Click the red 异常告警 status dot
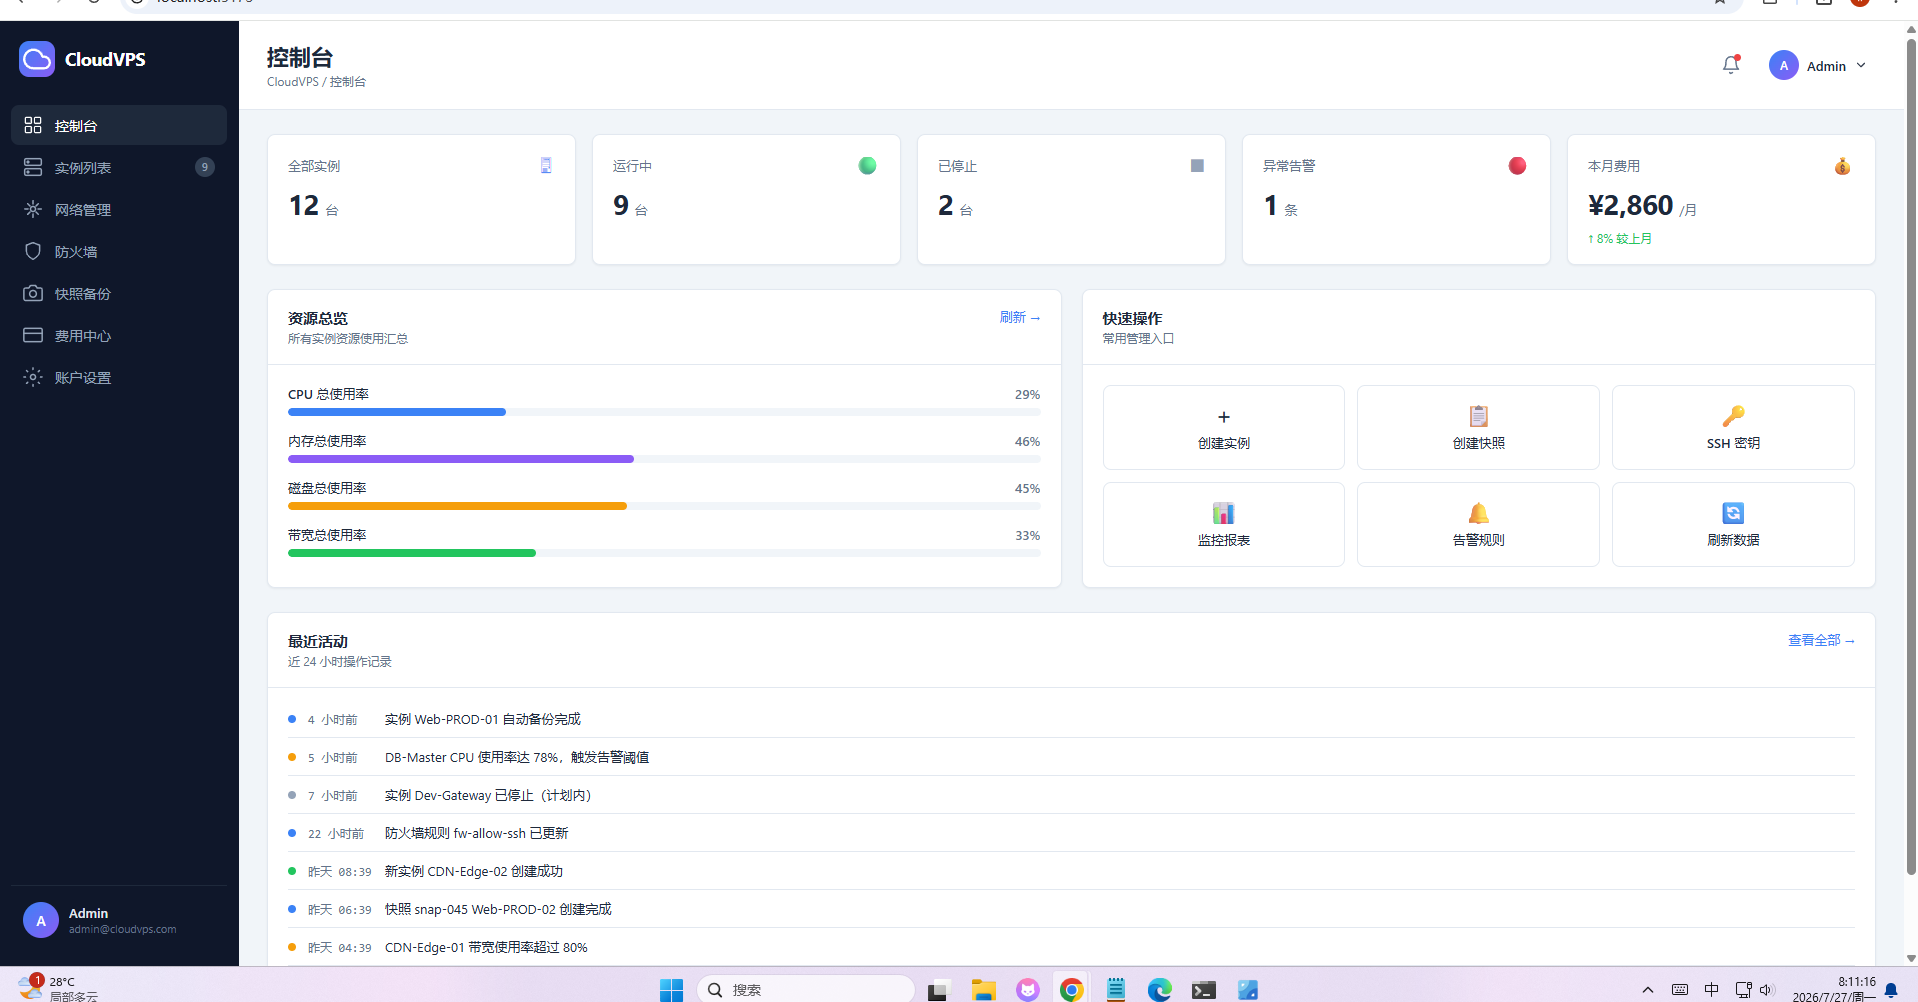1918x1002 pixels. point(1517,166)
